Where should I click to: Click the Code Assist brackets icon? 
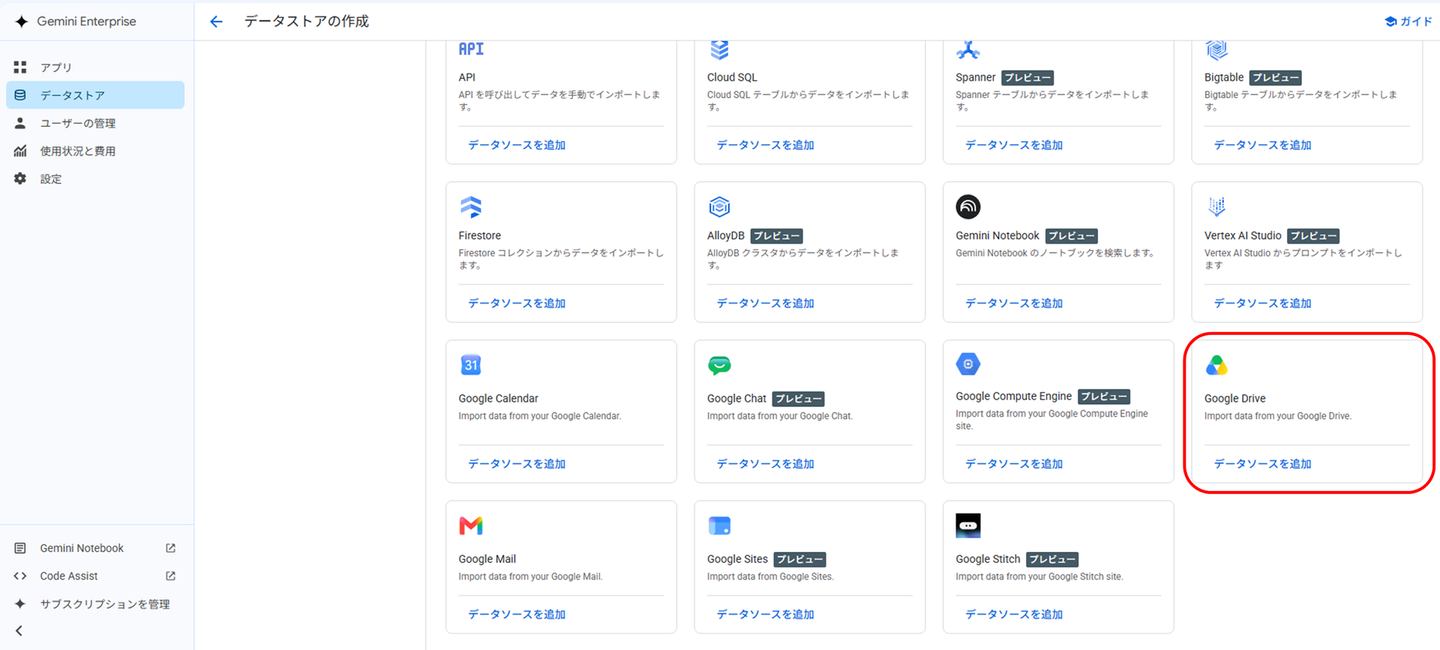coord(20,576)
